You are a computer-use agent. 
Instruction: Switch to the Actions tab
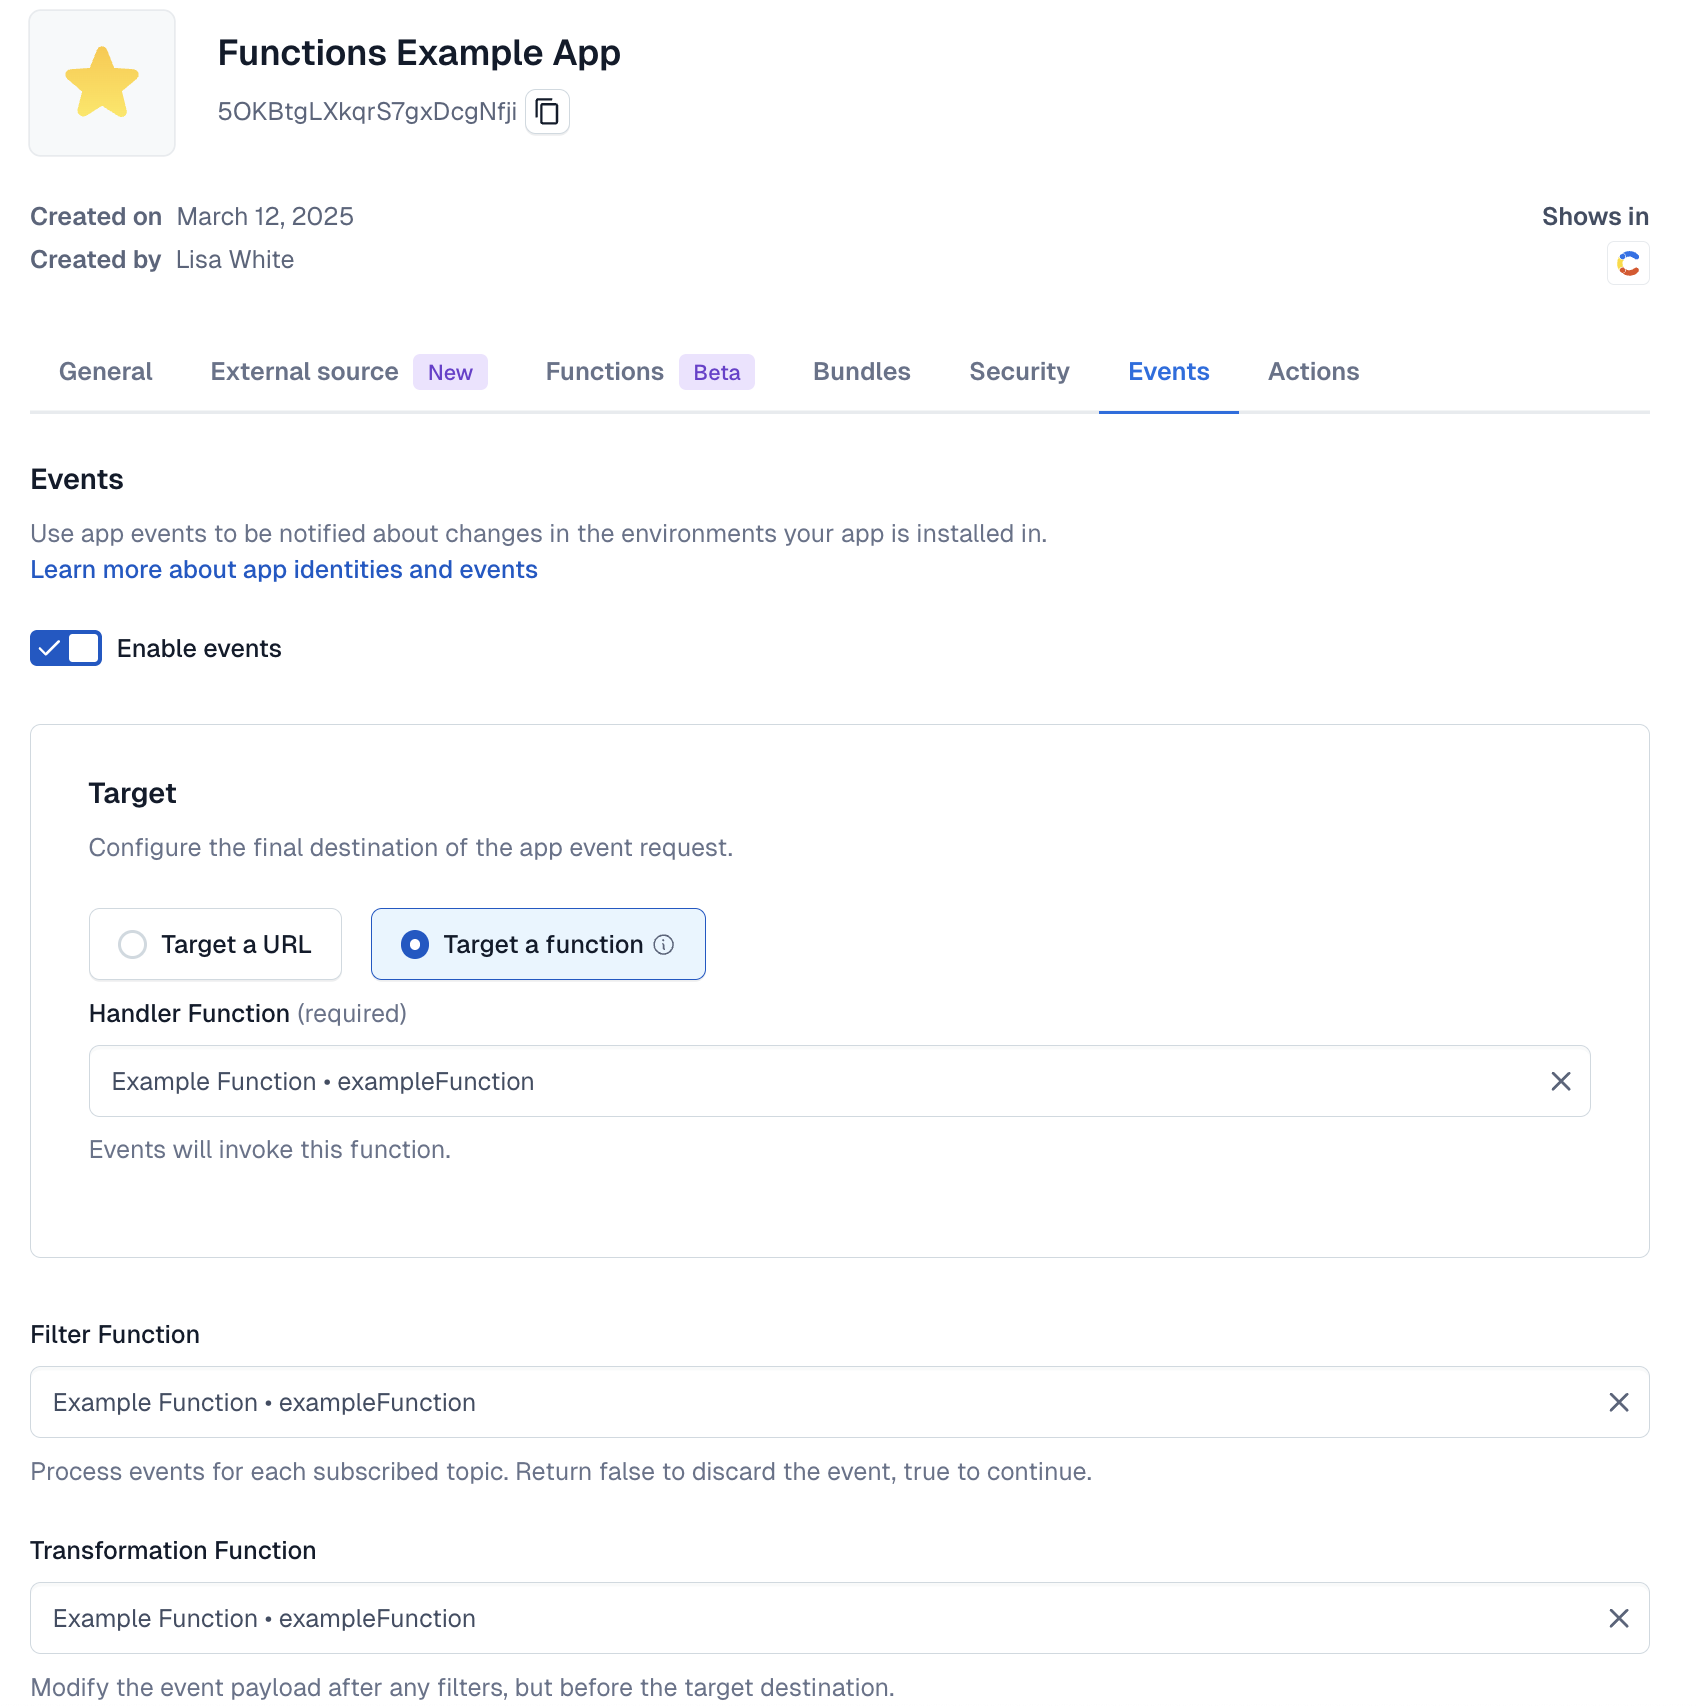click(x=1313, y=372)
